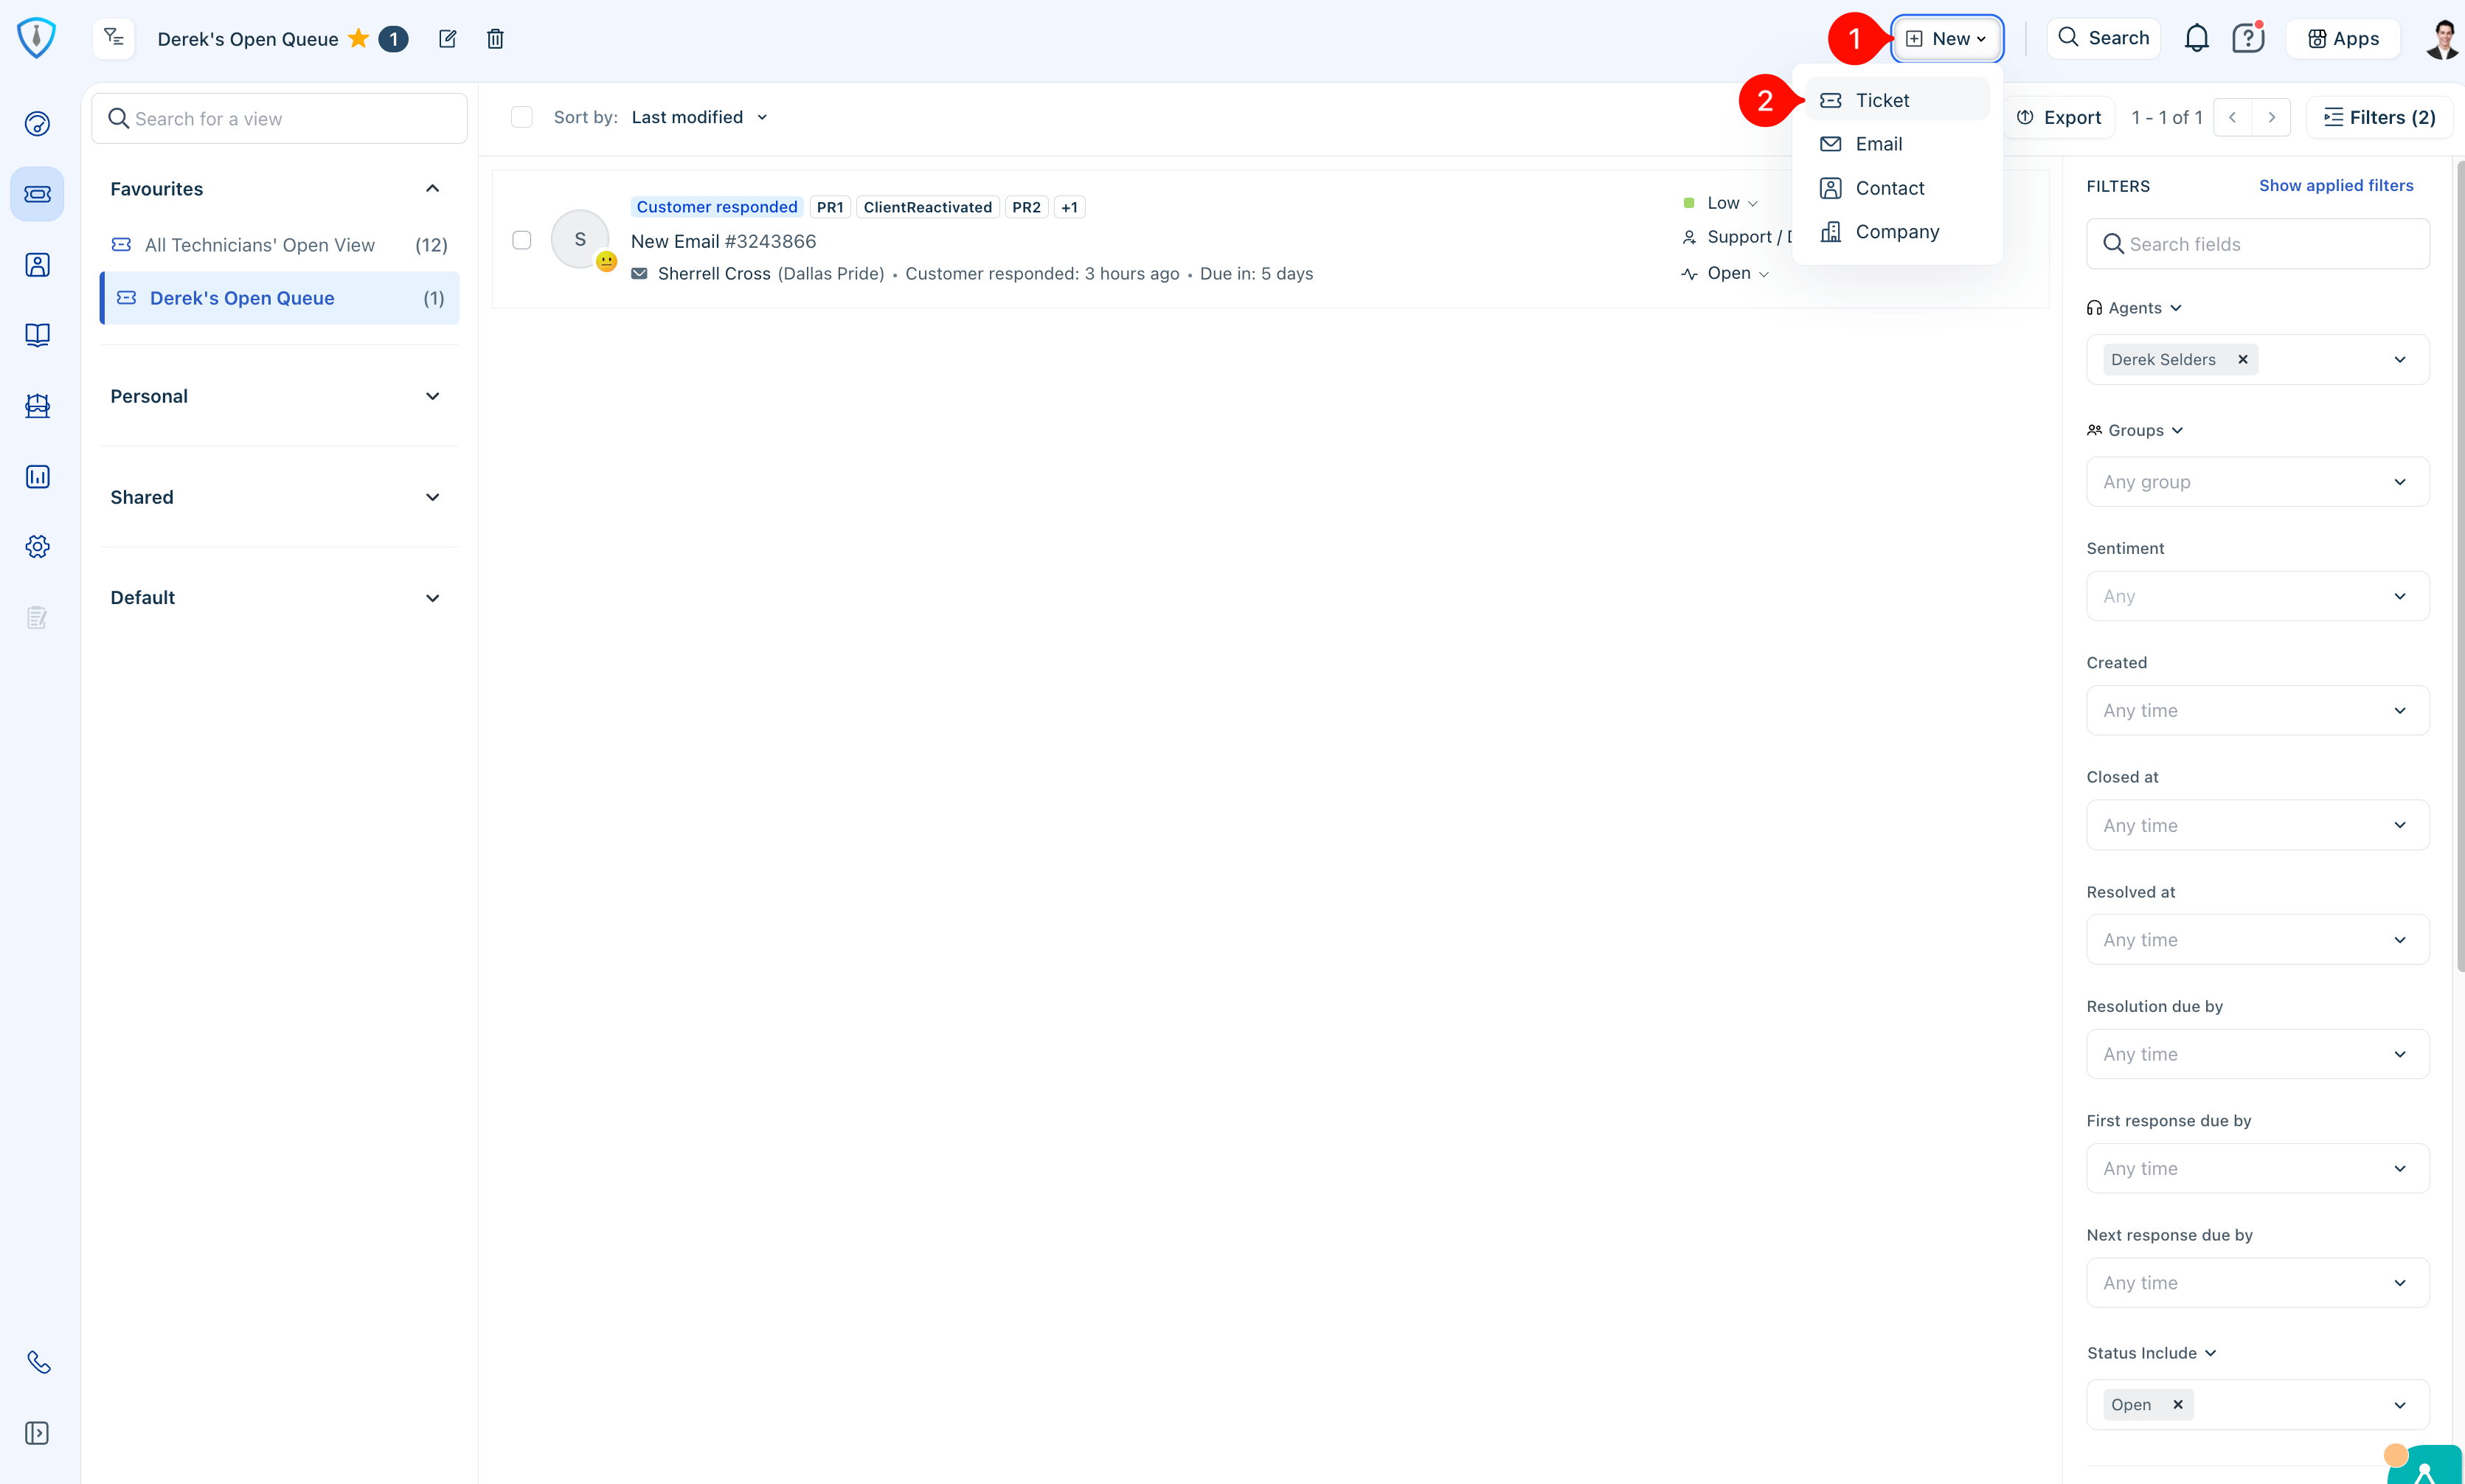Click Show applied filters link
The height and width of the screenshot is (1484, 2465).
[x=2335, y=186]
